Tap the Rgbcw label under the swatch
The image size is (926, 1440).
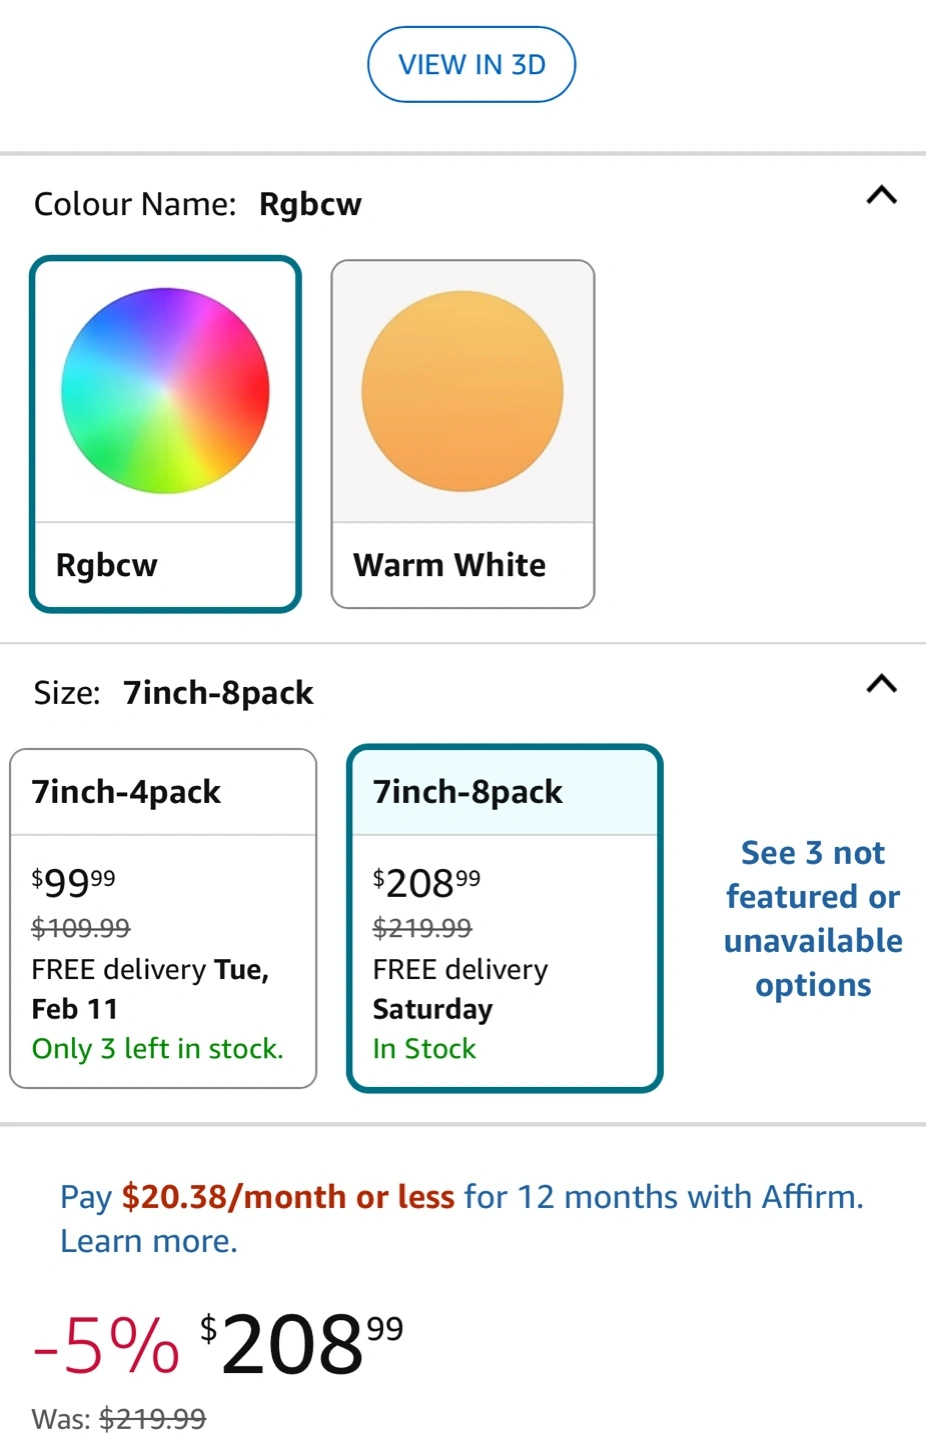[x=107, y=565]
